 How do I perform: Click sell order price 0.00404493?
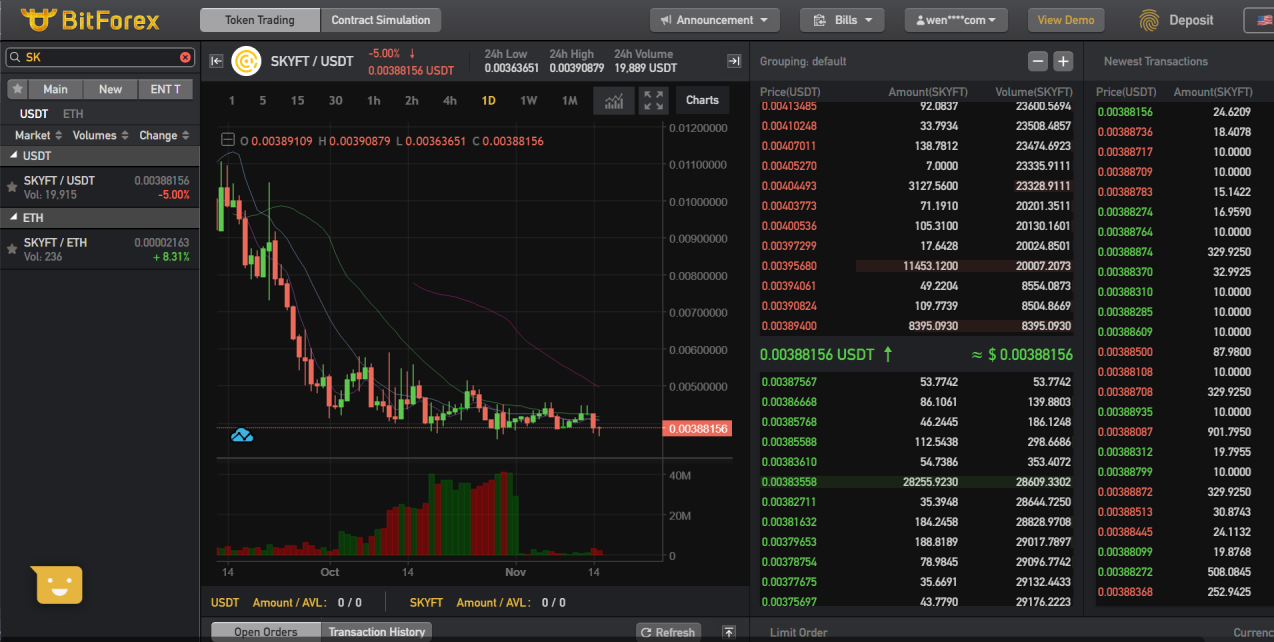coord(789,186)
